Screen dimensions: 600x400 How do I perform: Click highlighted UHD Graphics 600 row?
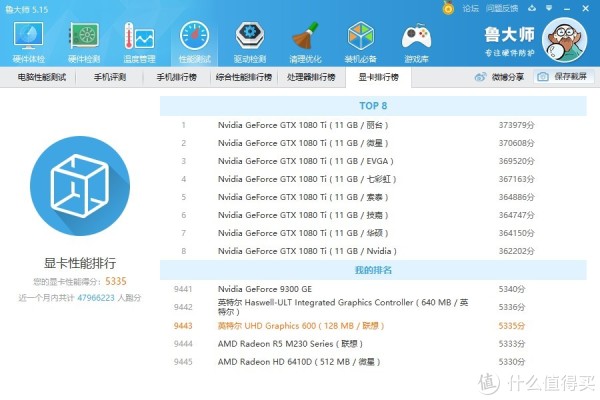[x=373, y=326]
